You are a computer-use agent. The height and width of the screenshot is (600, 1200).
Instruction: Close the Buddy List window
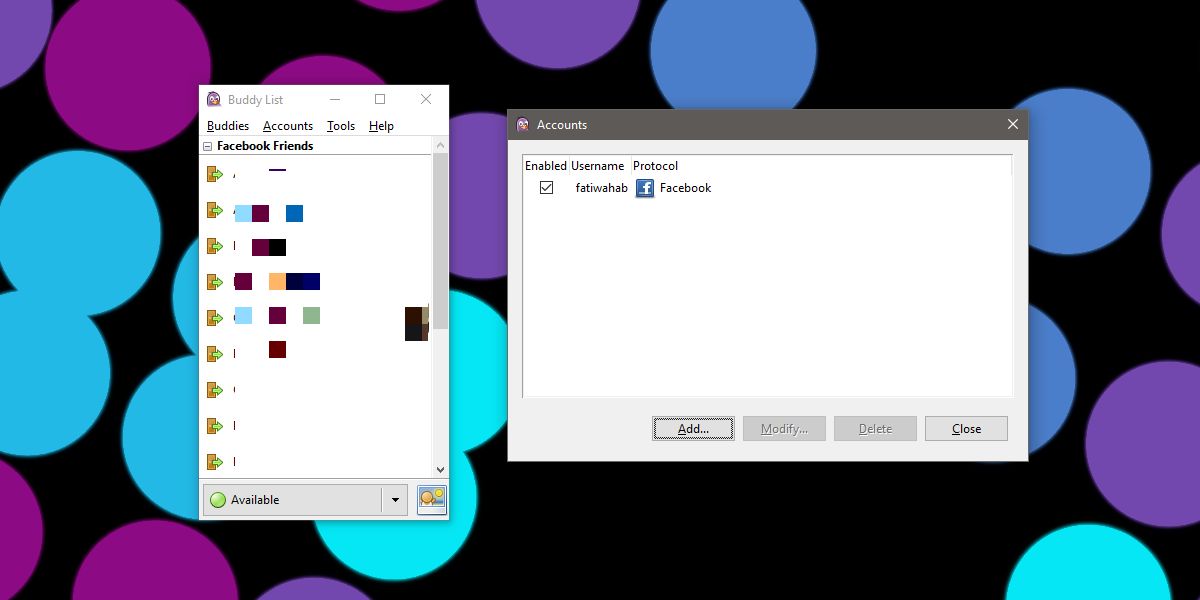(426, 99)
